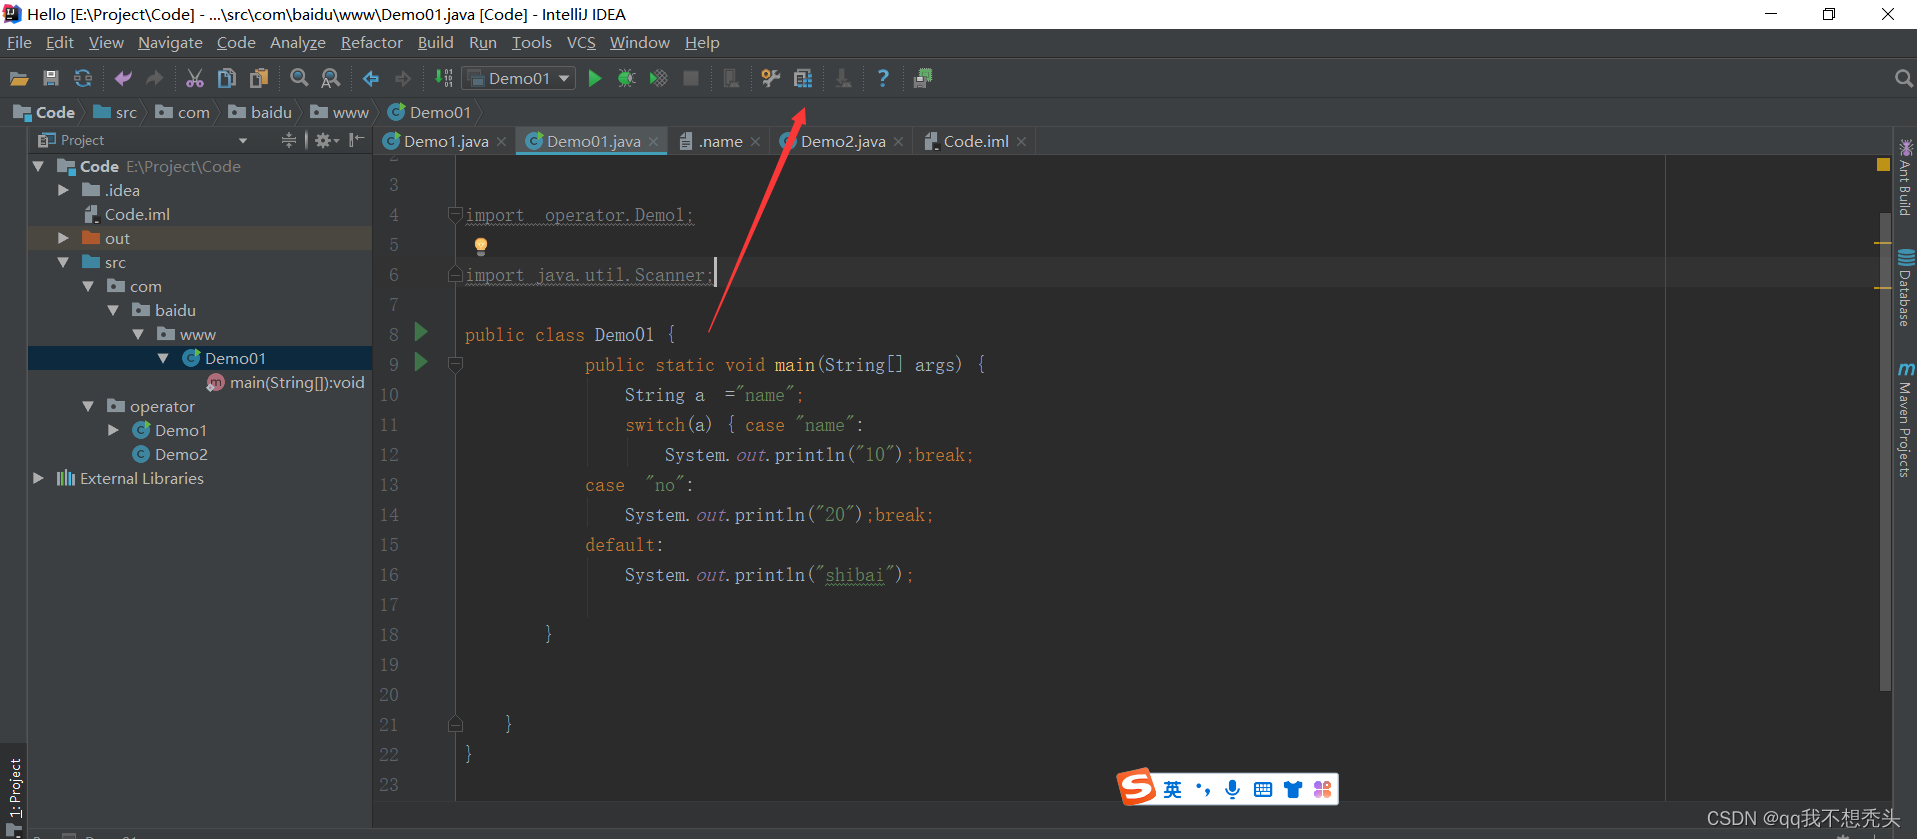Image resolution: width=1917 pixels, height=839 pixels.
Task: Save all with the floppy disk icon
Action: click(x=51, y=78)
